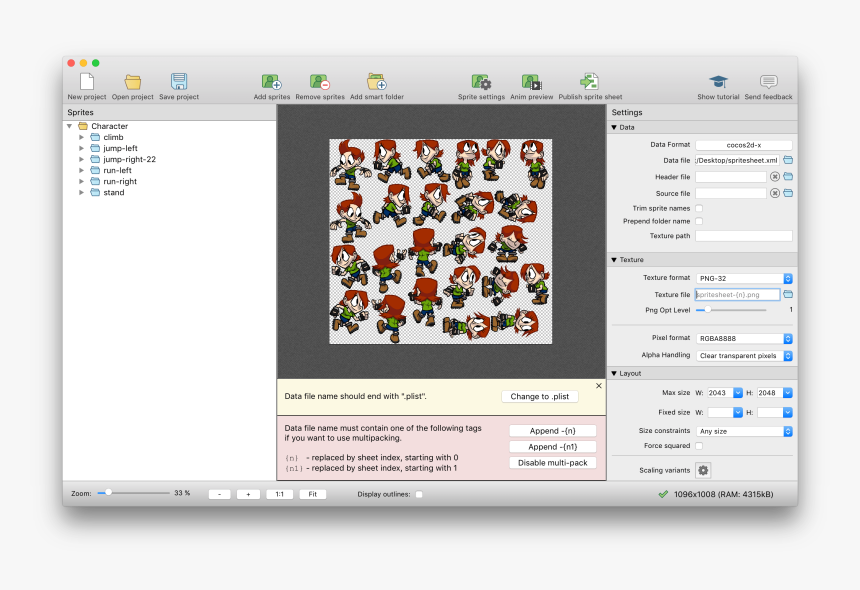This screenshot has width=860, height=590.
Task: Expand the run-left folder arrow
Action: (81, 170)
